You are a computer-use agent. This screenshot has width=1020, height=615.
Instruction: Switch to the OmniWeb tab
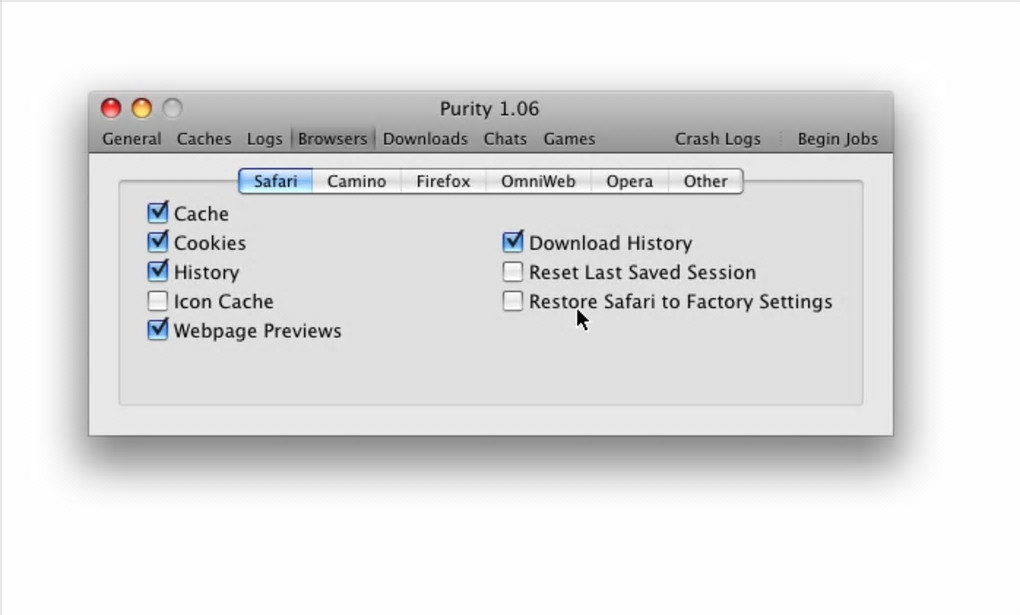(x=538, y=181)
